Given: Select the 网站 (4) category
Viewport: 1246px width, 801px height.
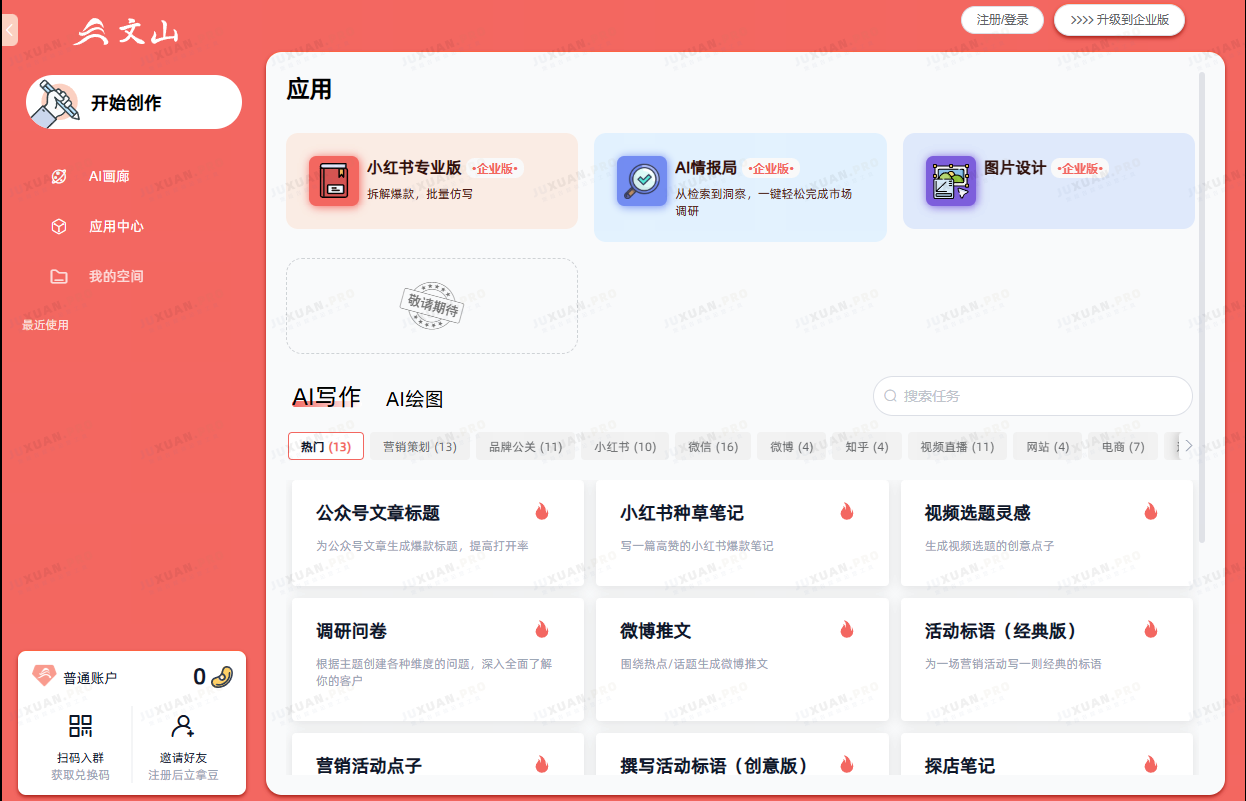Looking at the screenshot, I should tap(1048, 446).
